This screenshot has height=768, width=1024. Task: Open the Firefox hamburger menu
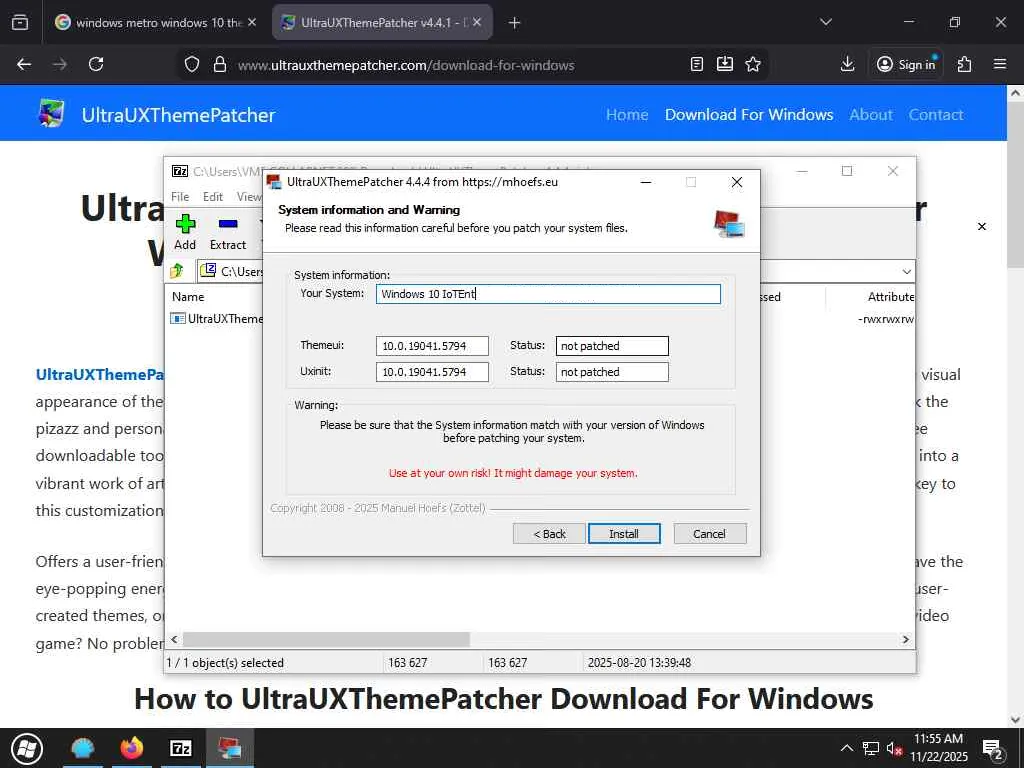click(1000, 64)
